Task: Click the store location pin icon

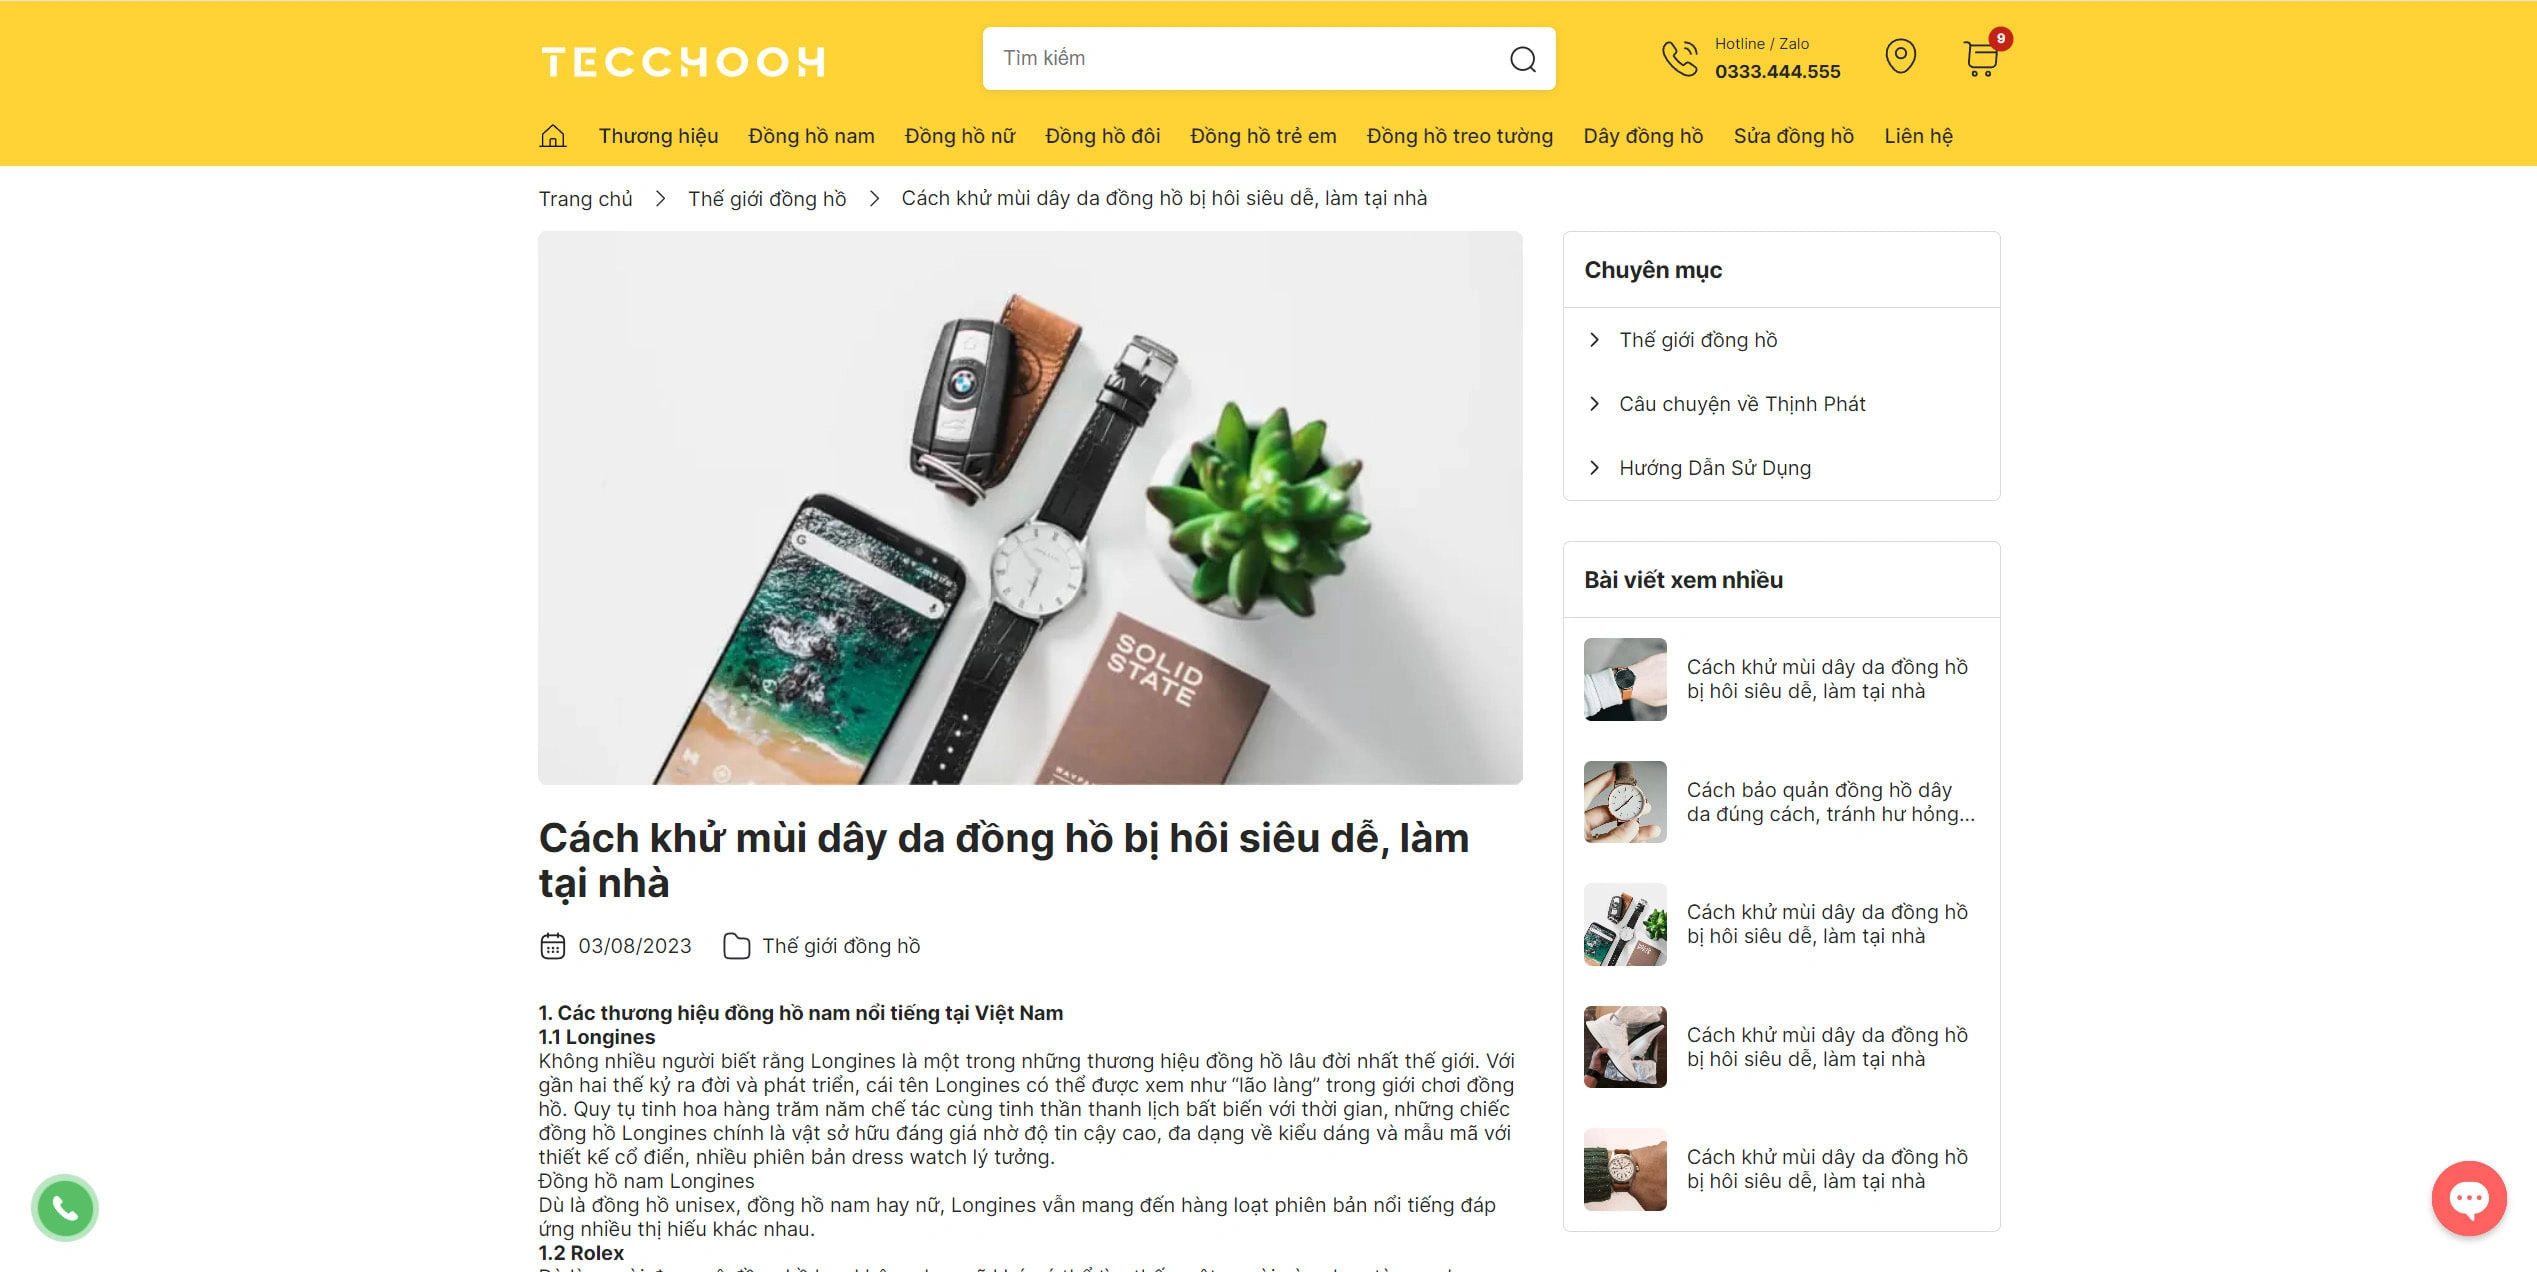Action: pyautogui.click(x=1900, y=56)
